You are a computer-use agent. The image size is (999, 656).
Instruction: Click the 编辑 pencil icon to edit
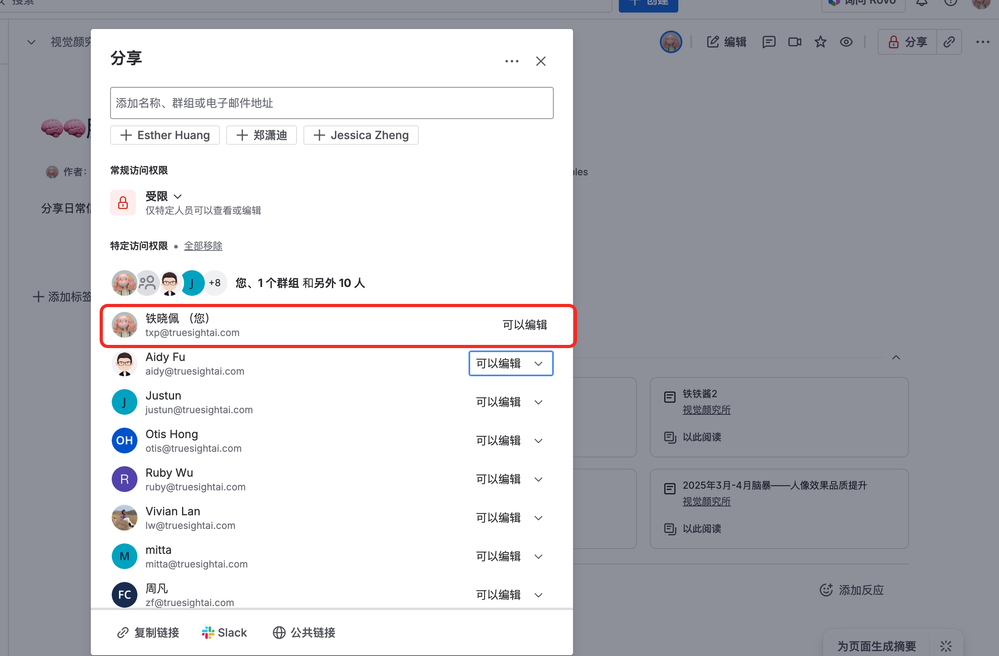pos(725,41)
